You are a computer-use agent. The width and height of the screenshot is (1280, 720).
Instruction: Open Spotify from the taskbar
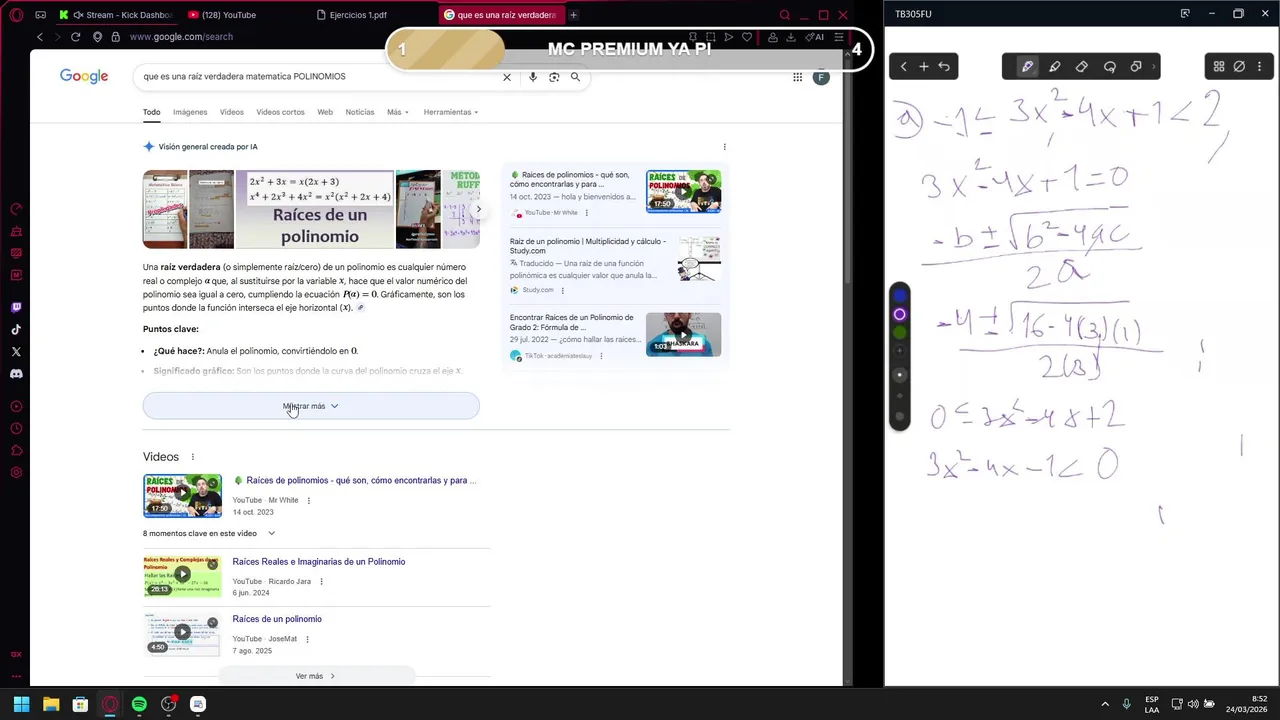(x=139, y=704)
